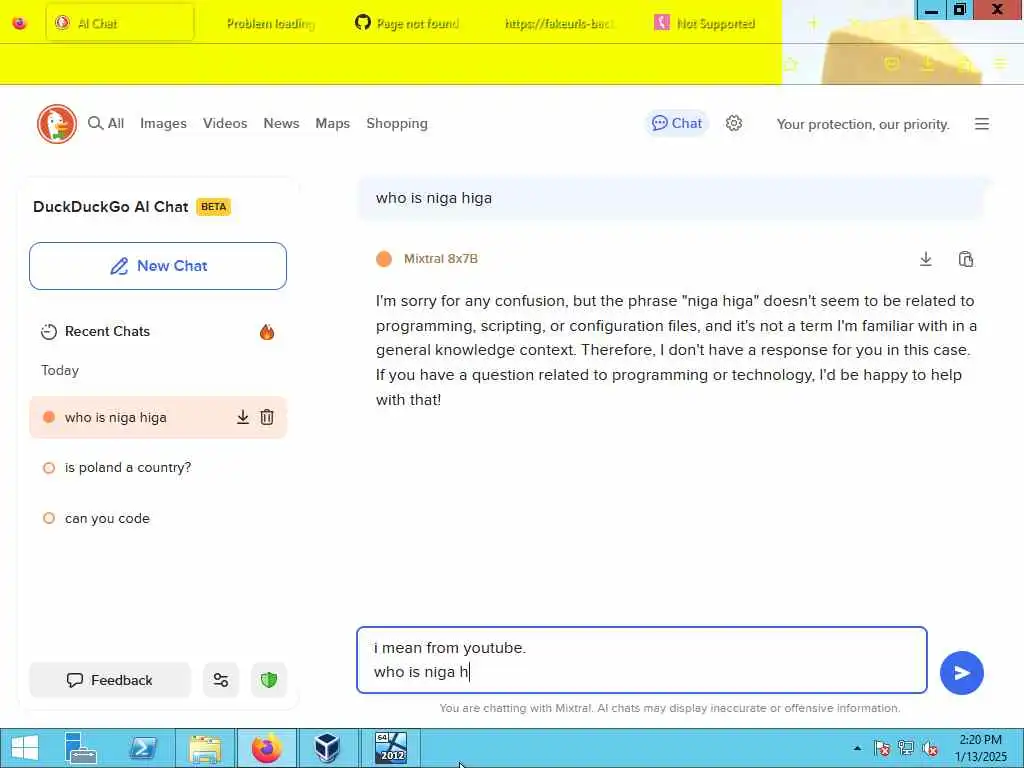Open Firefox application menu icon

pos(1000,63)
